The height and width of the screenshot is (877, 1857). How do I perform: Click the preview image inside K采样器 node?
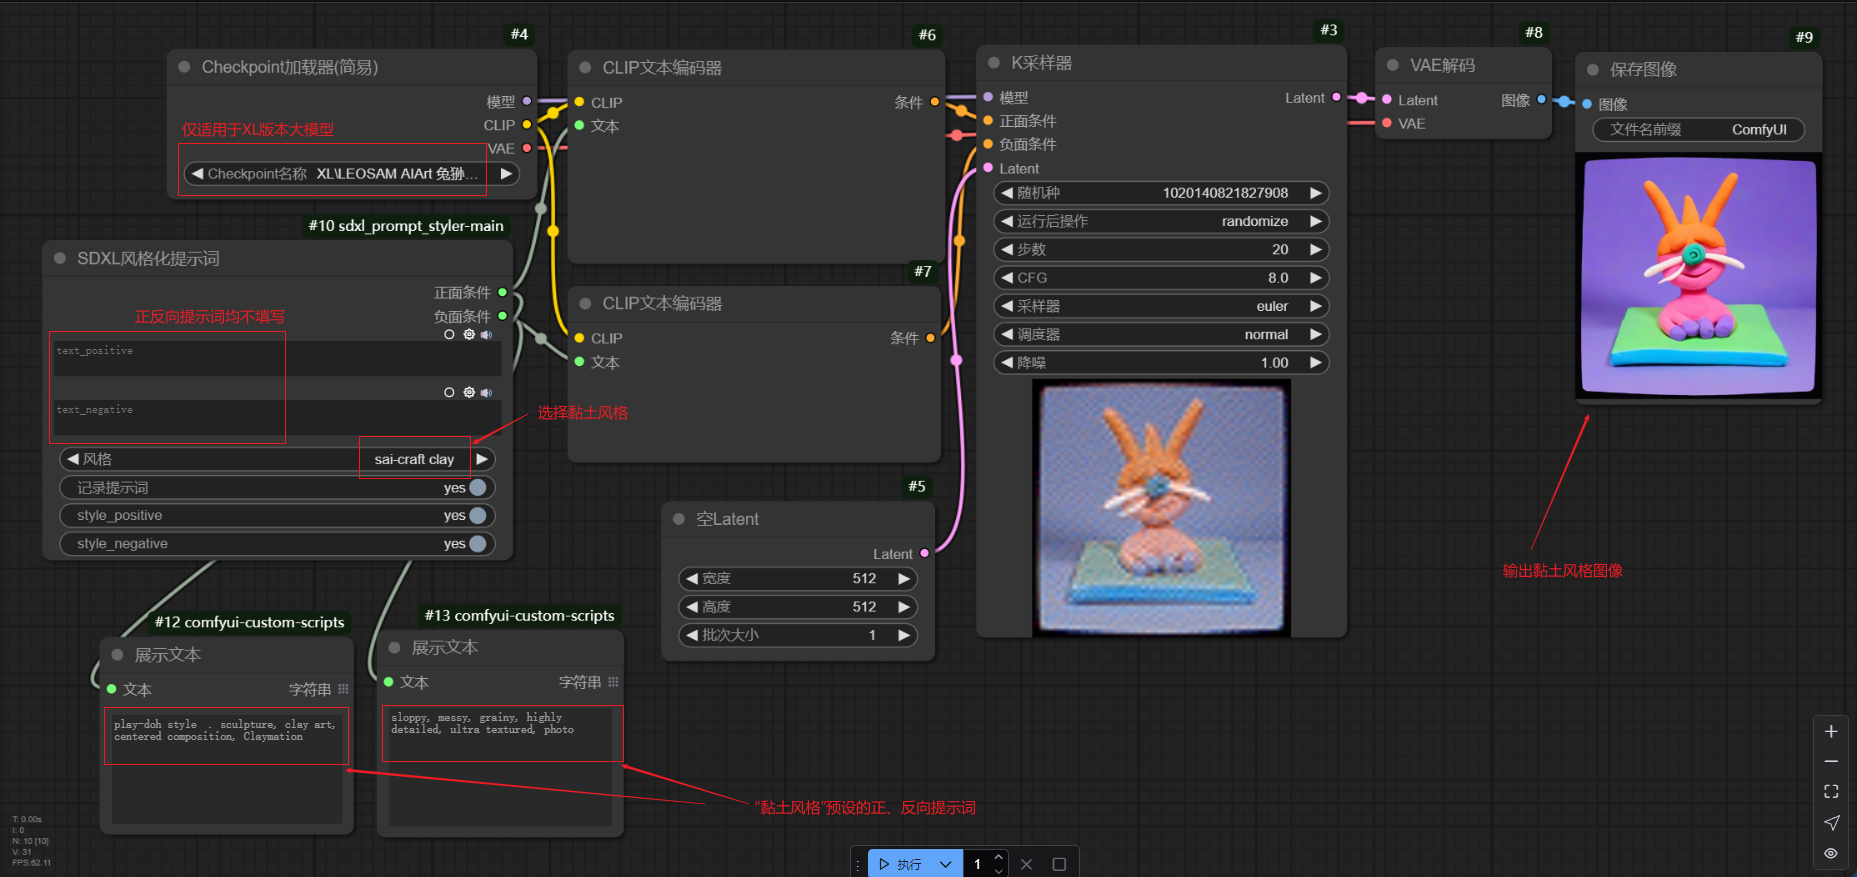click(x=1162, y=508)
